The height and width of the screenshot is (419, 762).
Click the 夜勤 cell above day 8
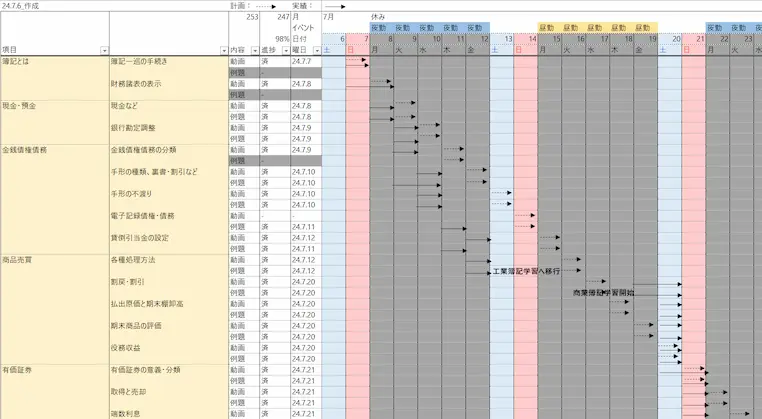(x=381, y=28)
